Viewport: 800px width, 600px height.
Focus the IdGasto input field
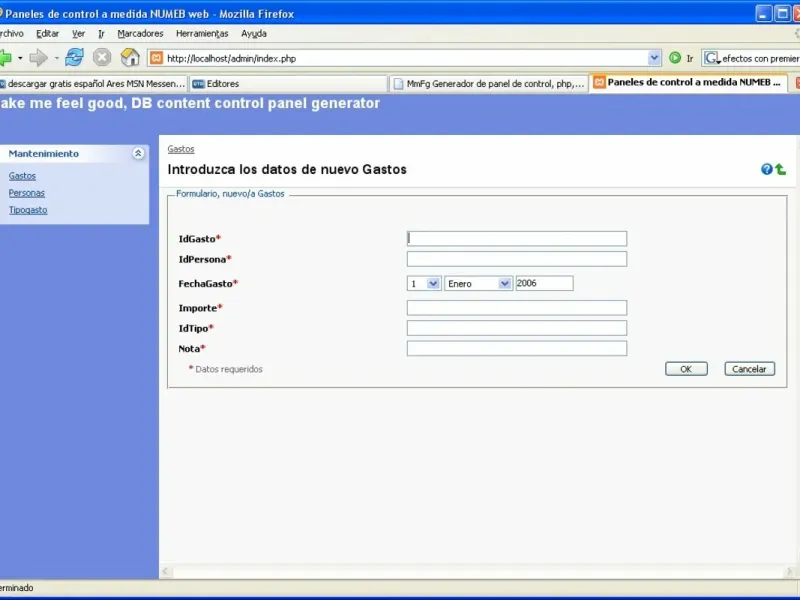(x=517, y=239)
